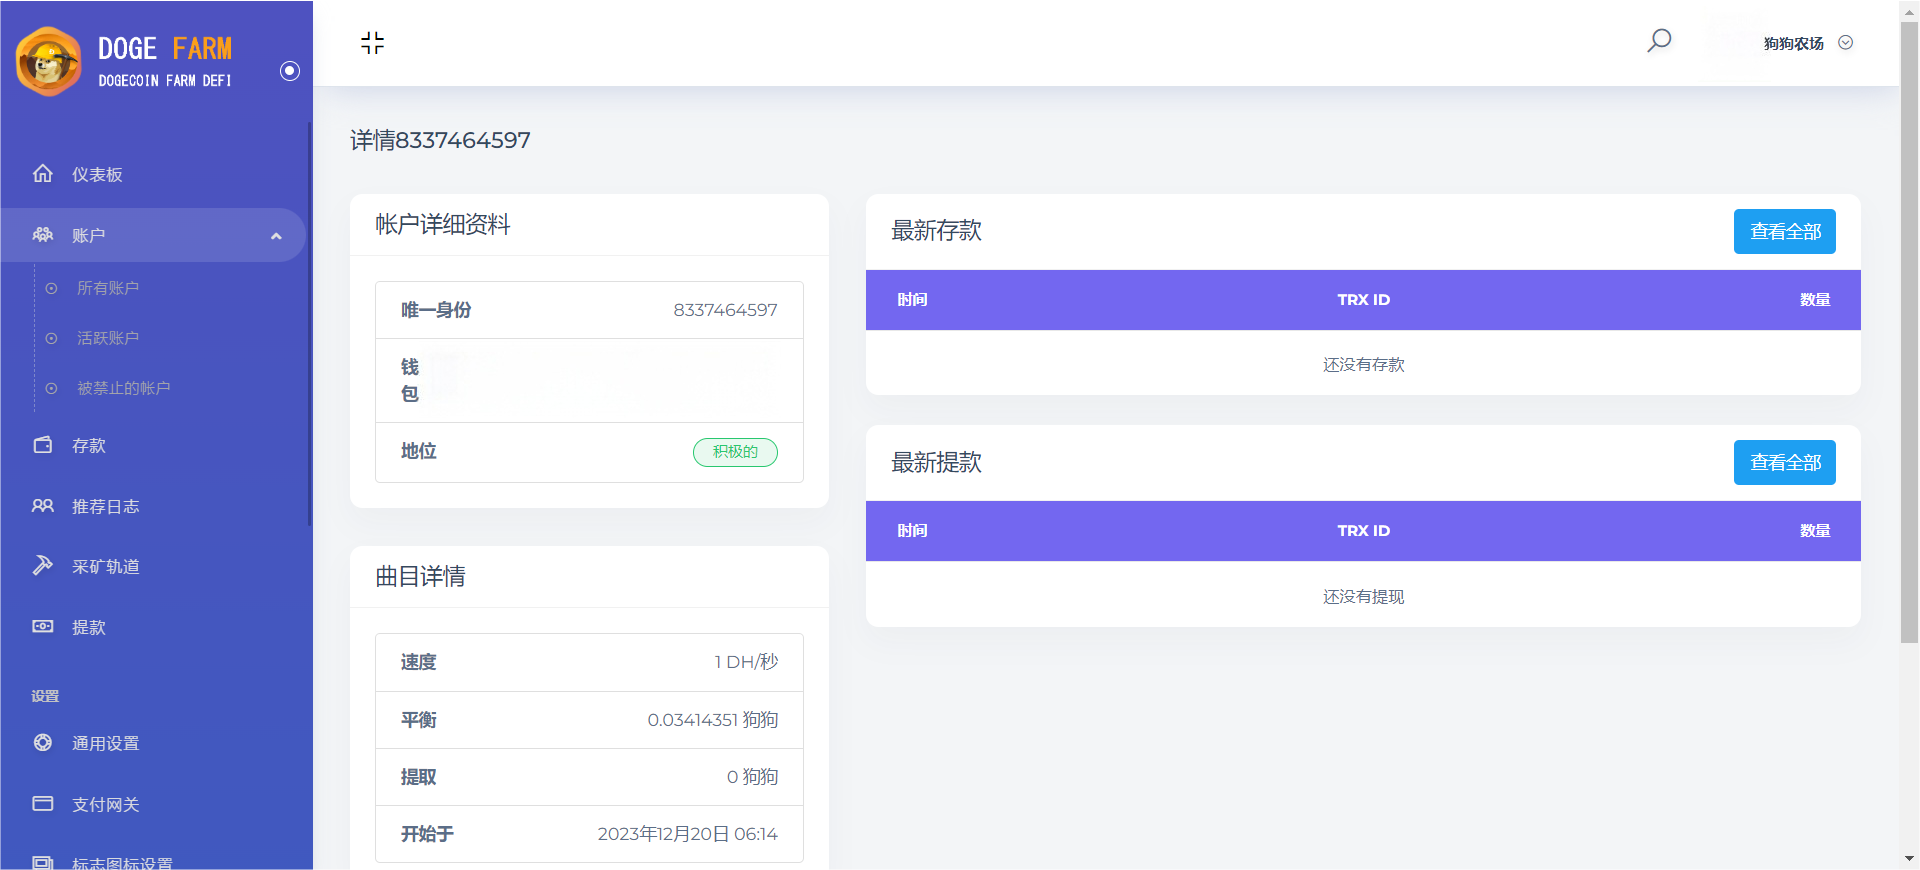The image size is (1920, 870).
Task: Select 所有账户 radio bullet item
Action: [x=52, y=289]
